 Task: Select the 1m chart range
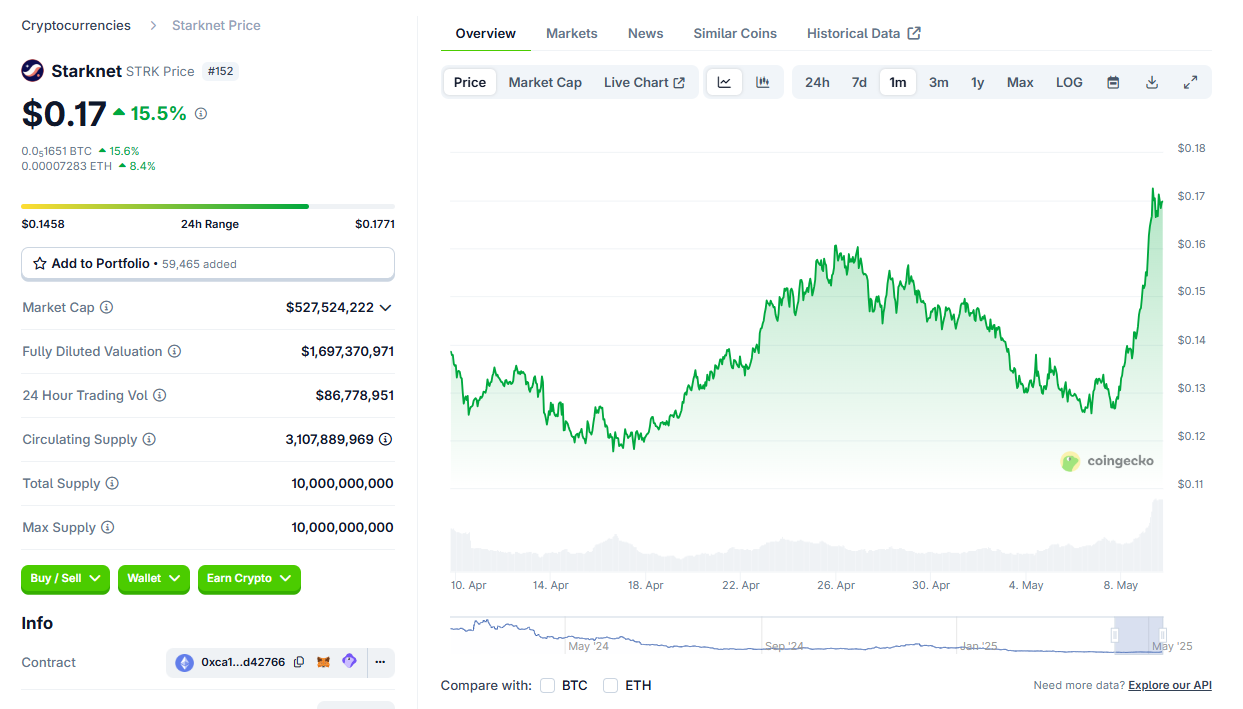tap(898, 82)
